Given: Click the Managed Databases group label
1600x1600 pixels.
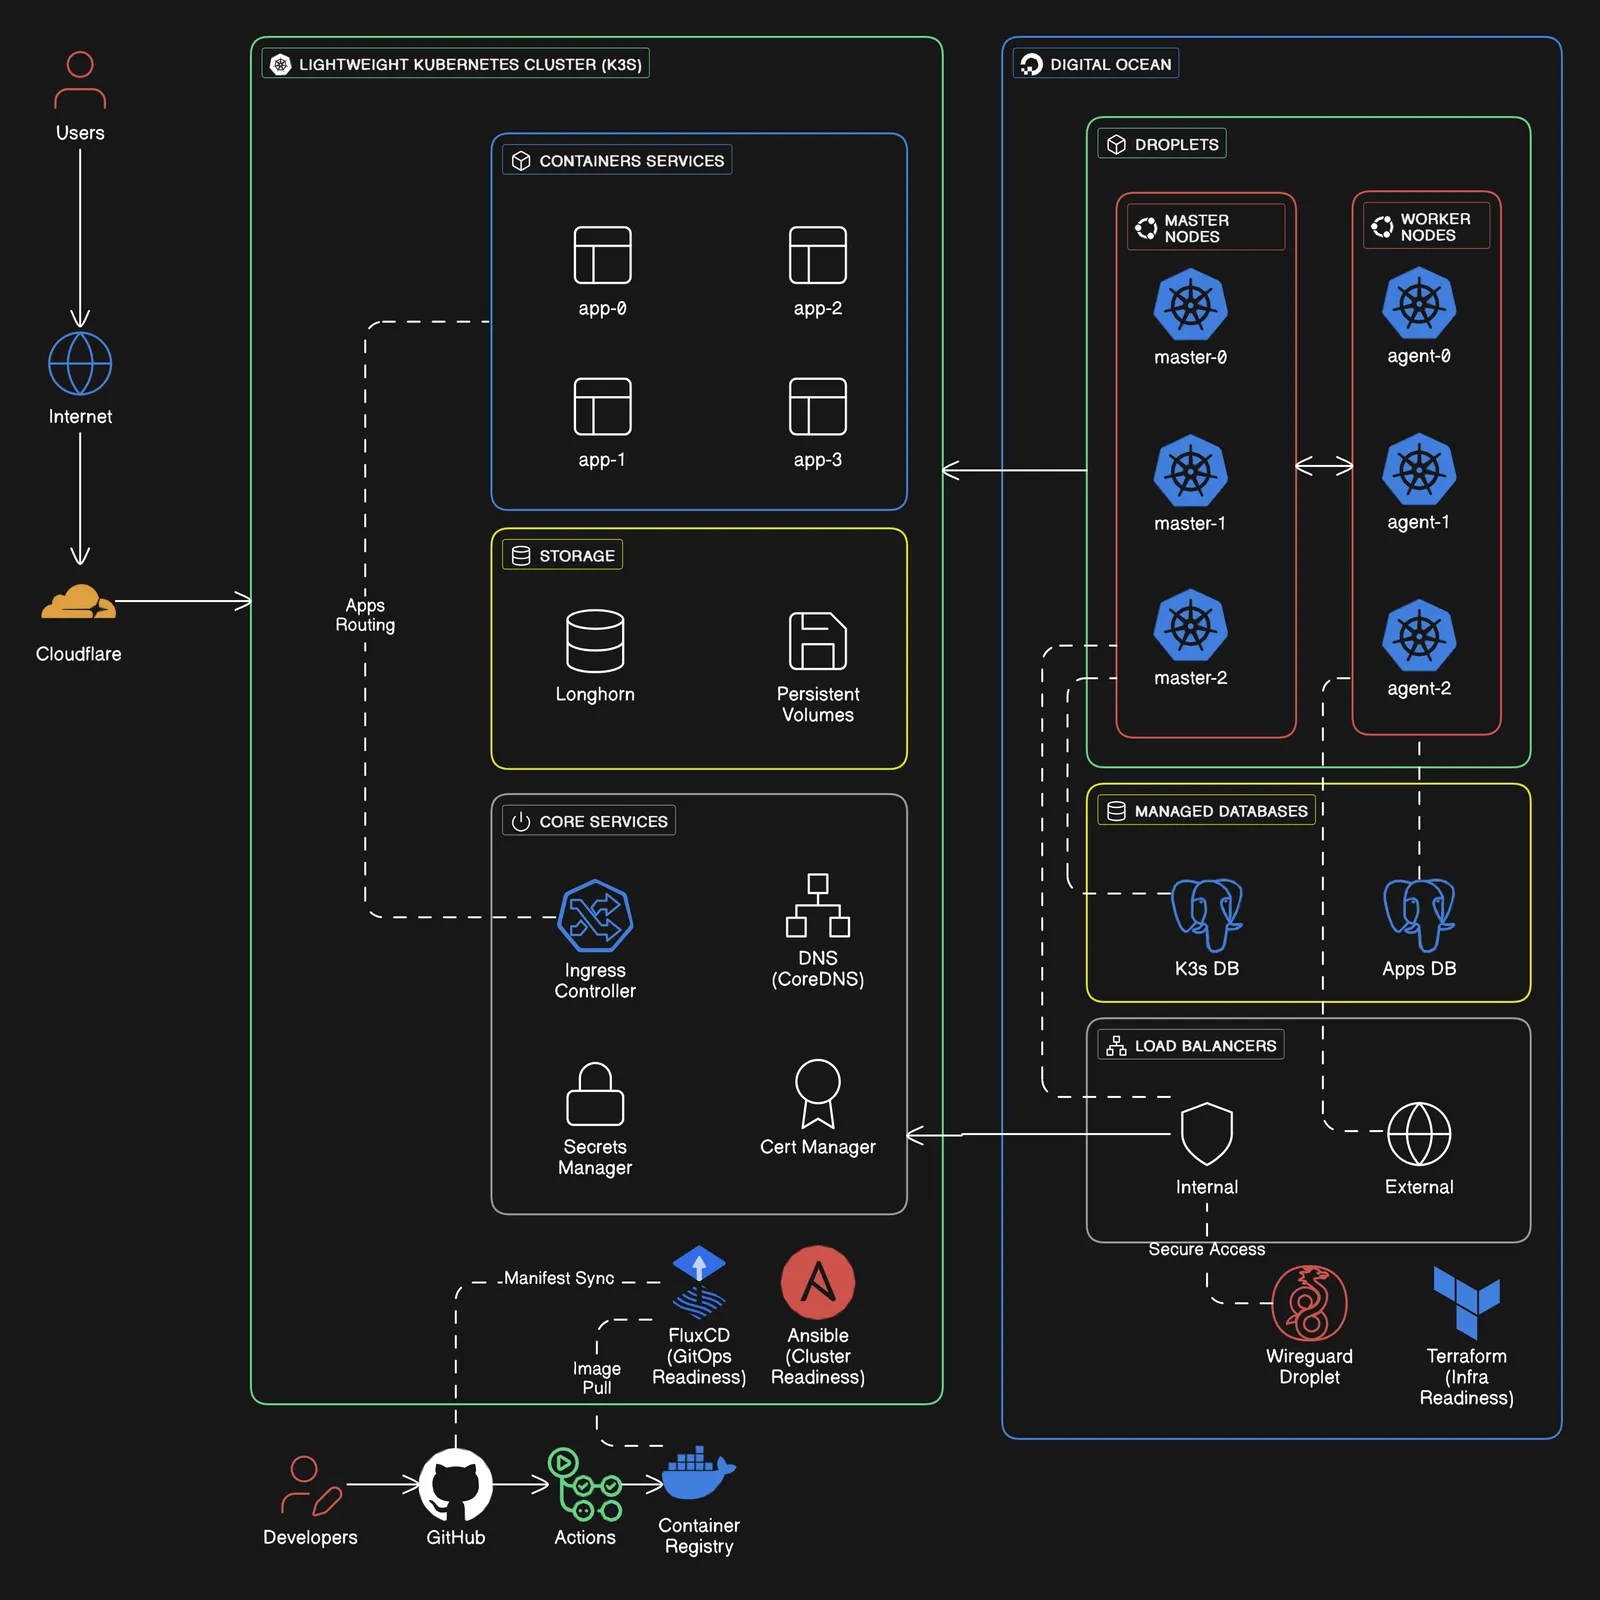Looking at the screenshot, I should 1207,810.
